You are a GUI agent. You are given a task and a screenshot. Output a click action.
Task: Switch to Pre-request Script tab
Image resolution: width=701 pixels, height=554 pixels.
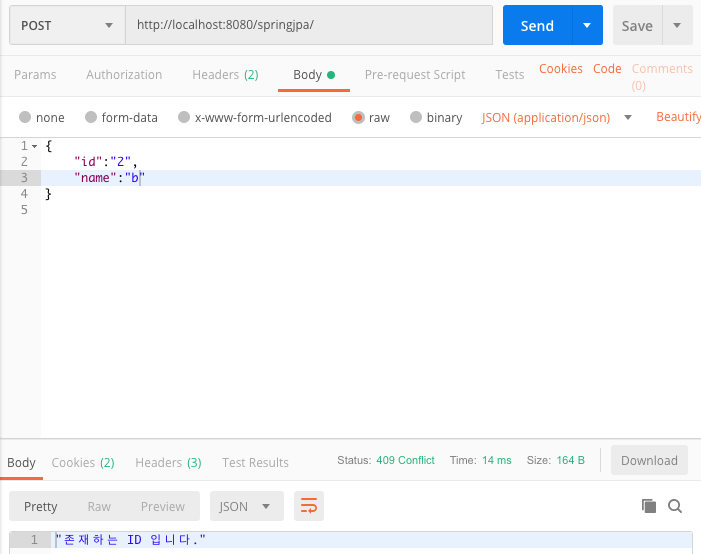point(415,75)
